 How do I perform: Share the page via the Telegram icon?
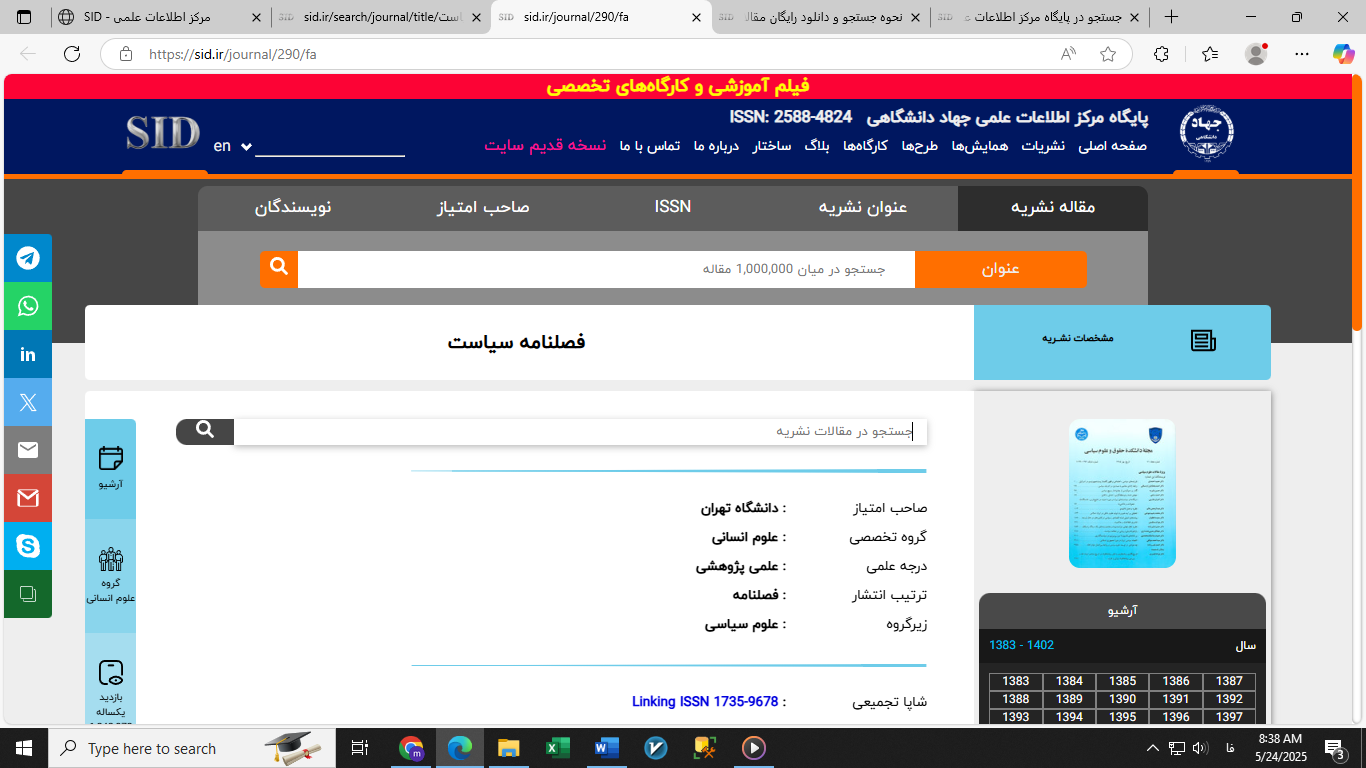[x=27, y=258]
